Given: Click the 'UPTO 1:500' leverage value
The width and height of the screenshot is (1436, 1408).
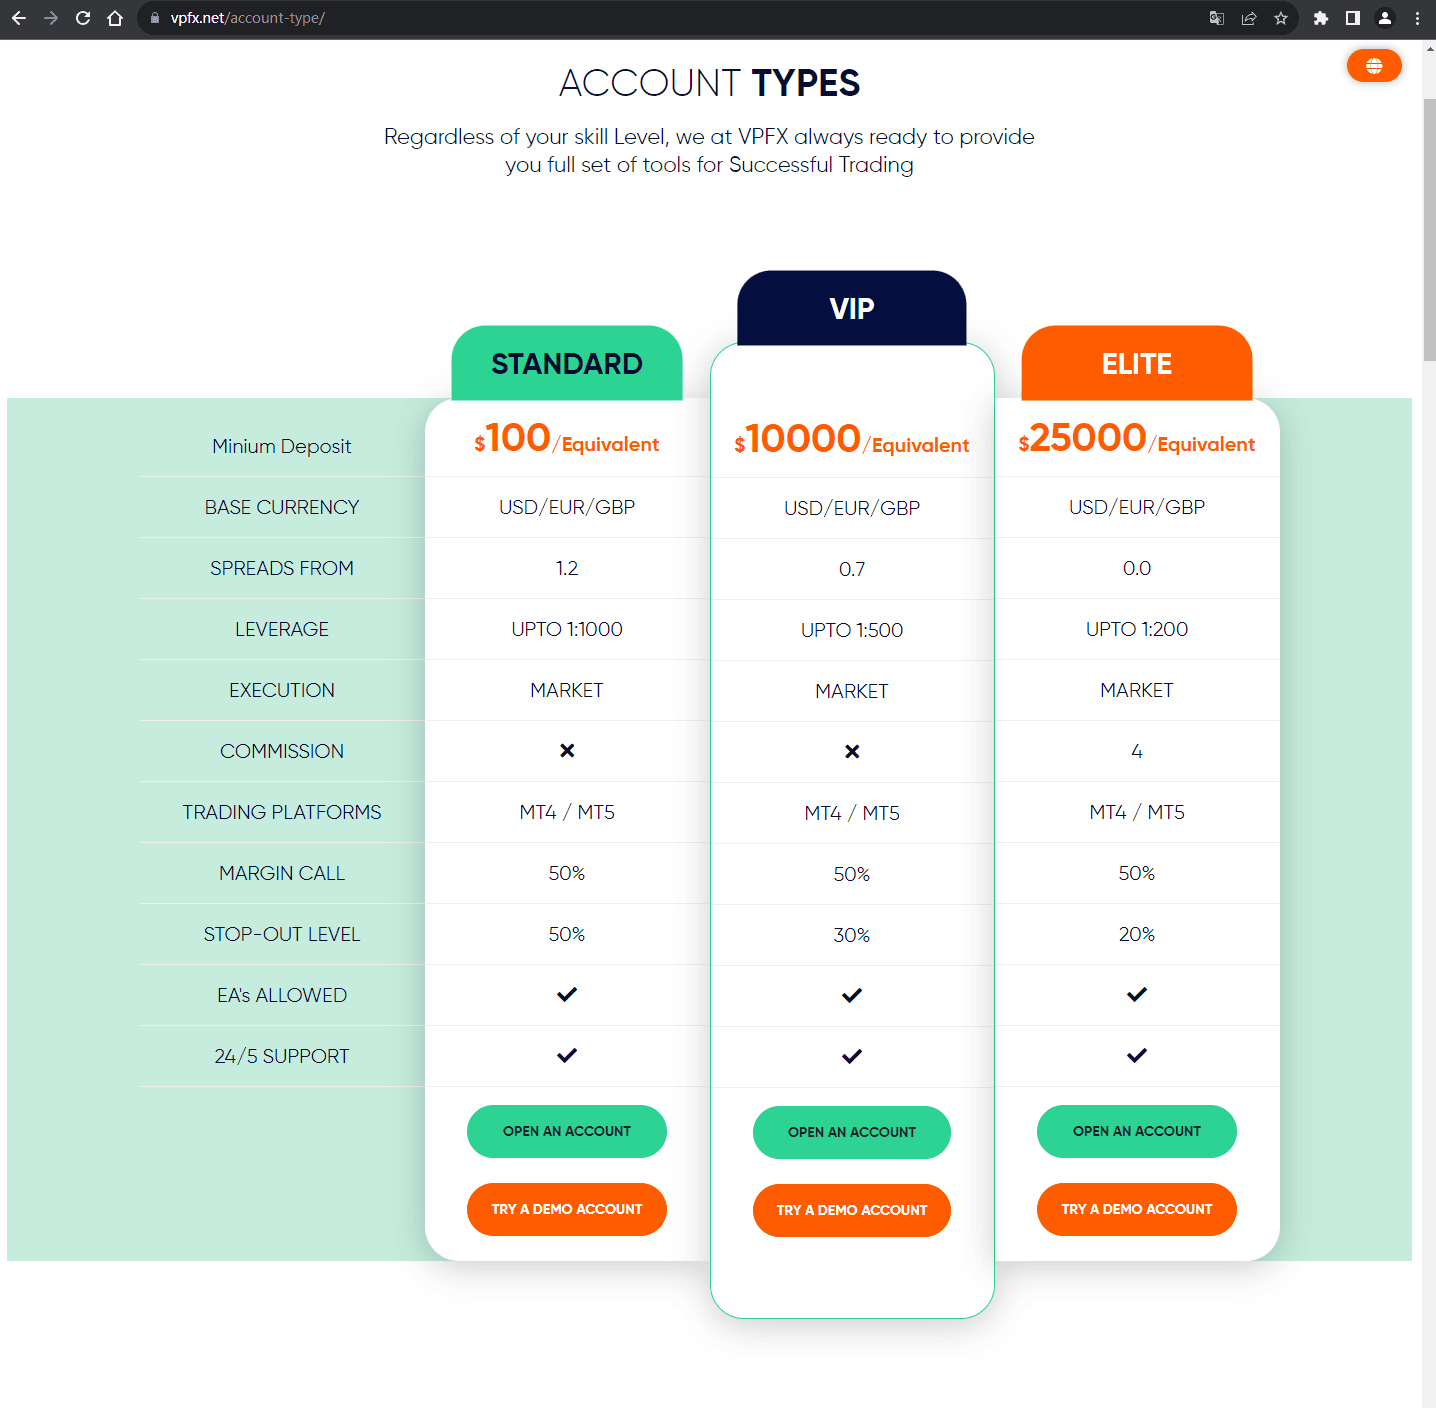Looking at the screenshot, I should tap(852, 630).
